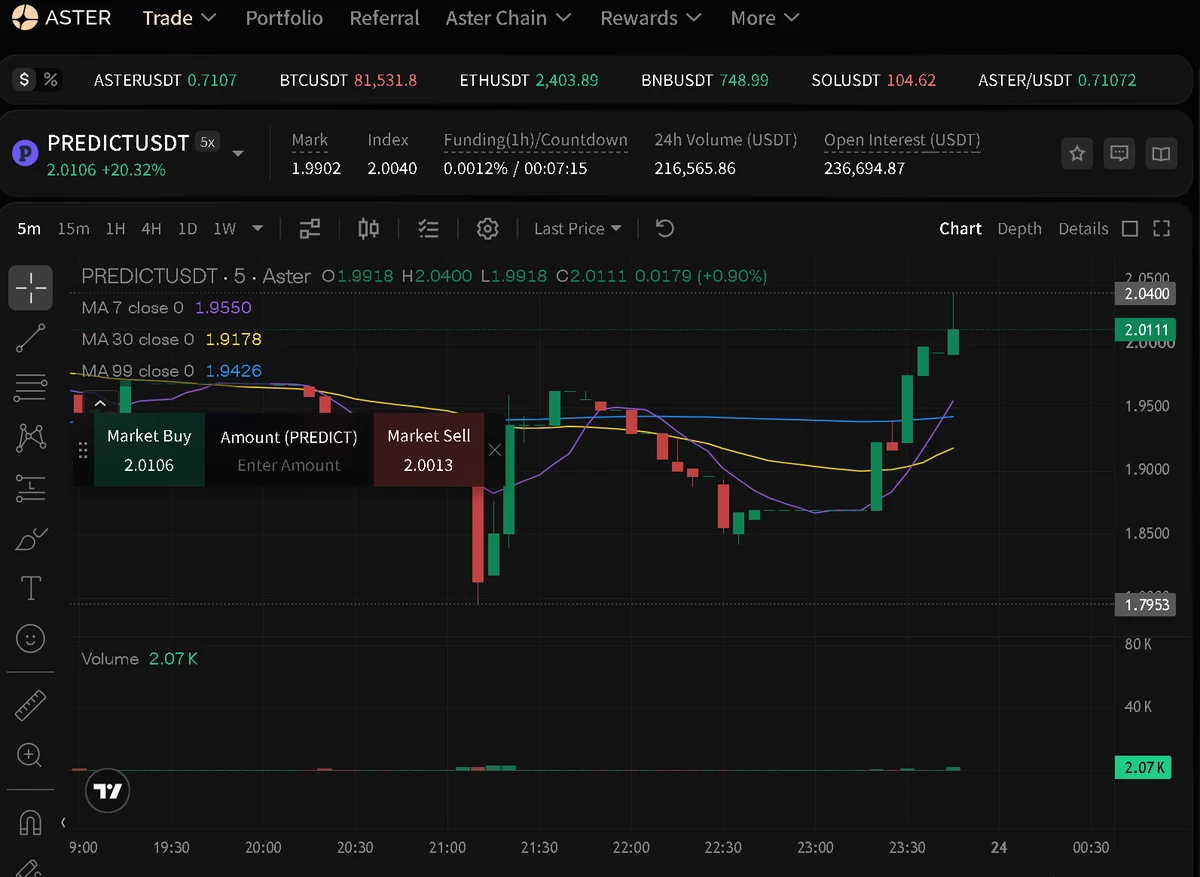Click the 5x leverage badge

coord(208,142)
